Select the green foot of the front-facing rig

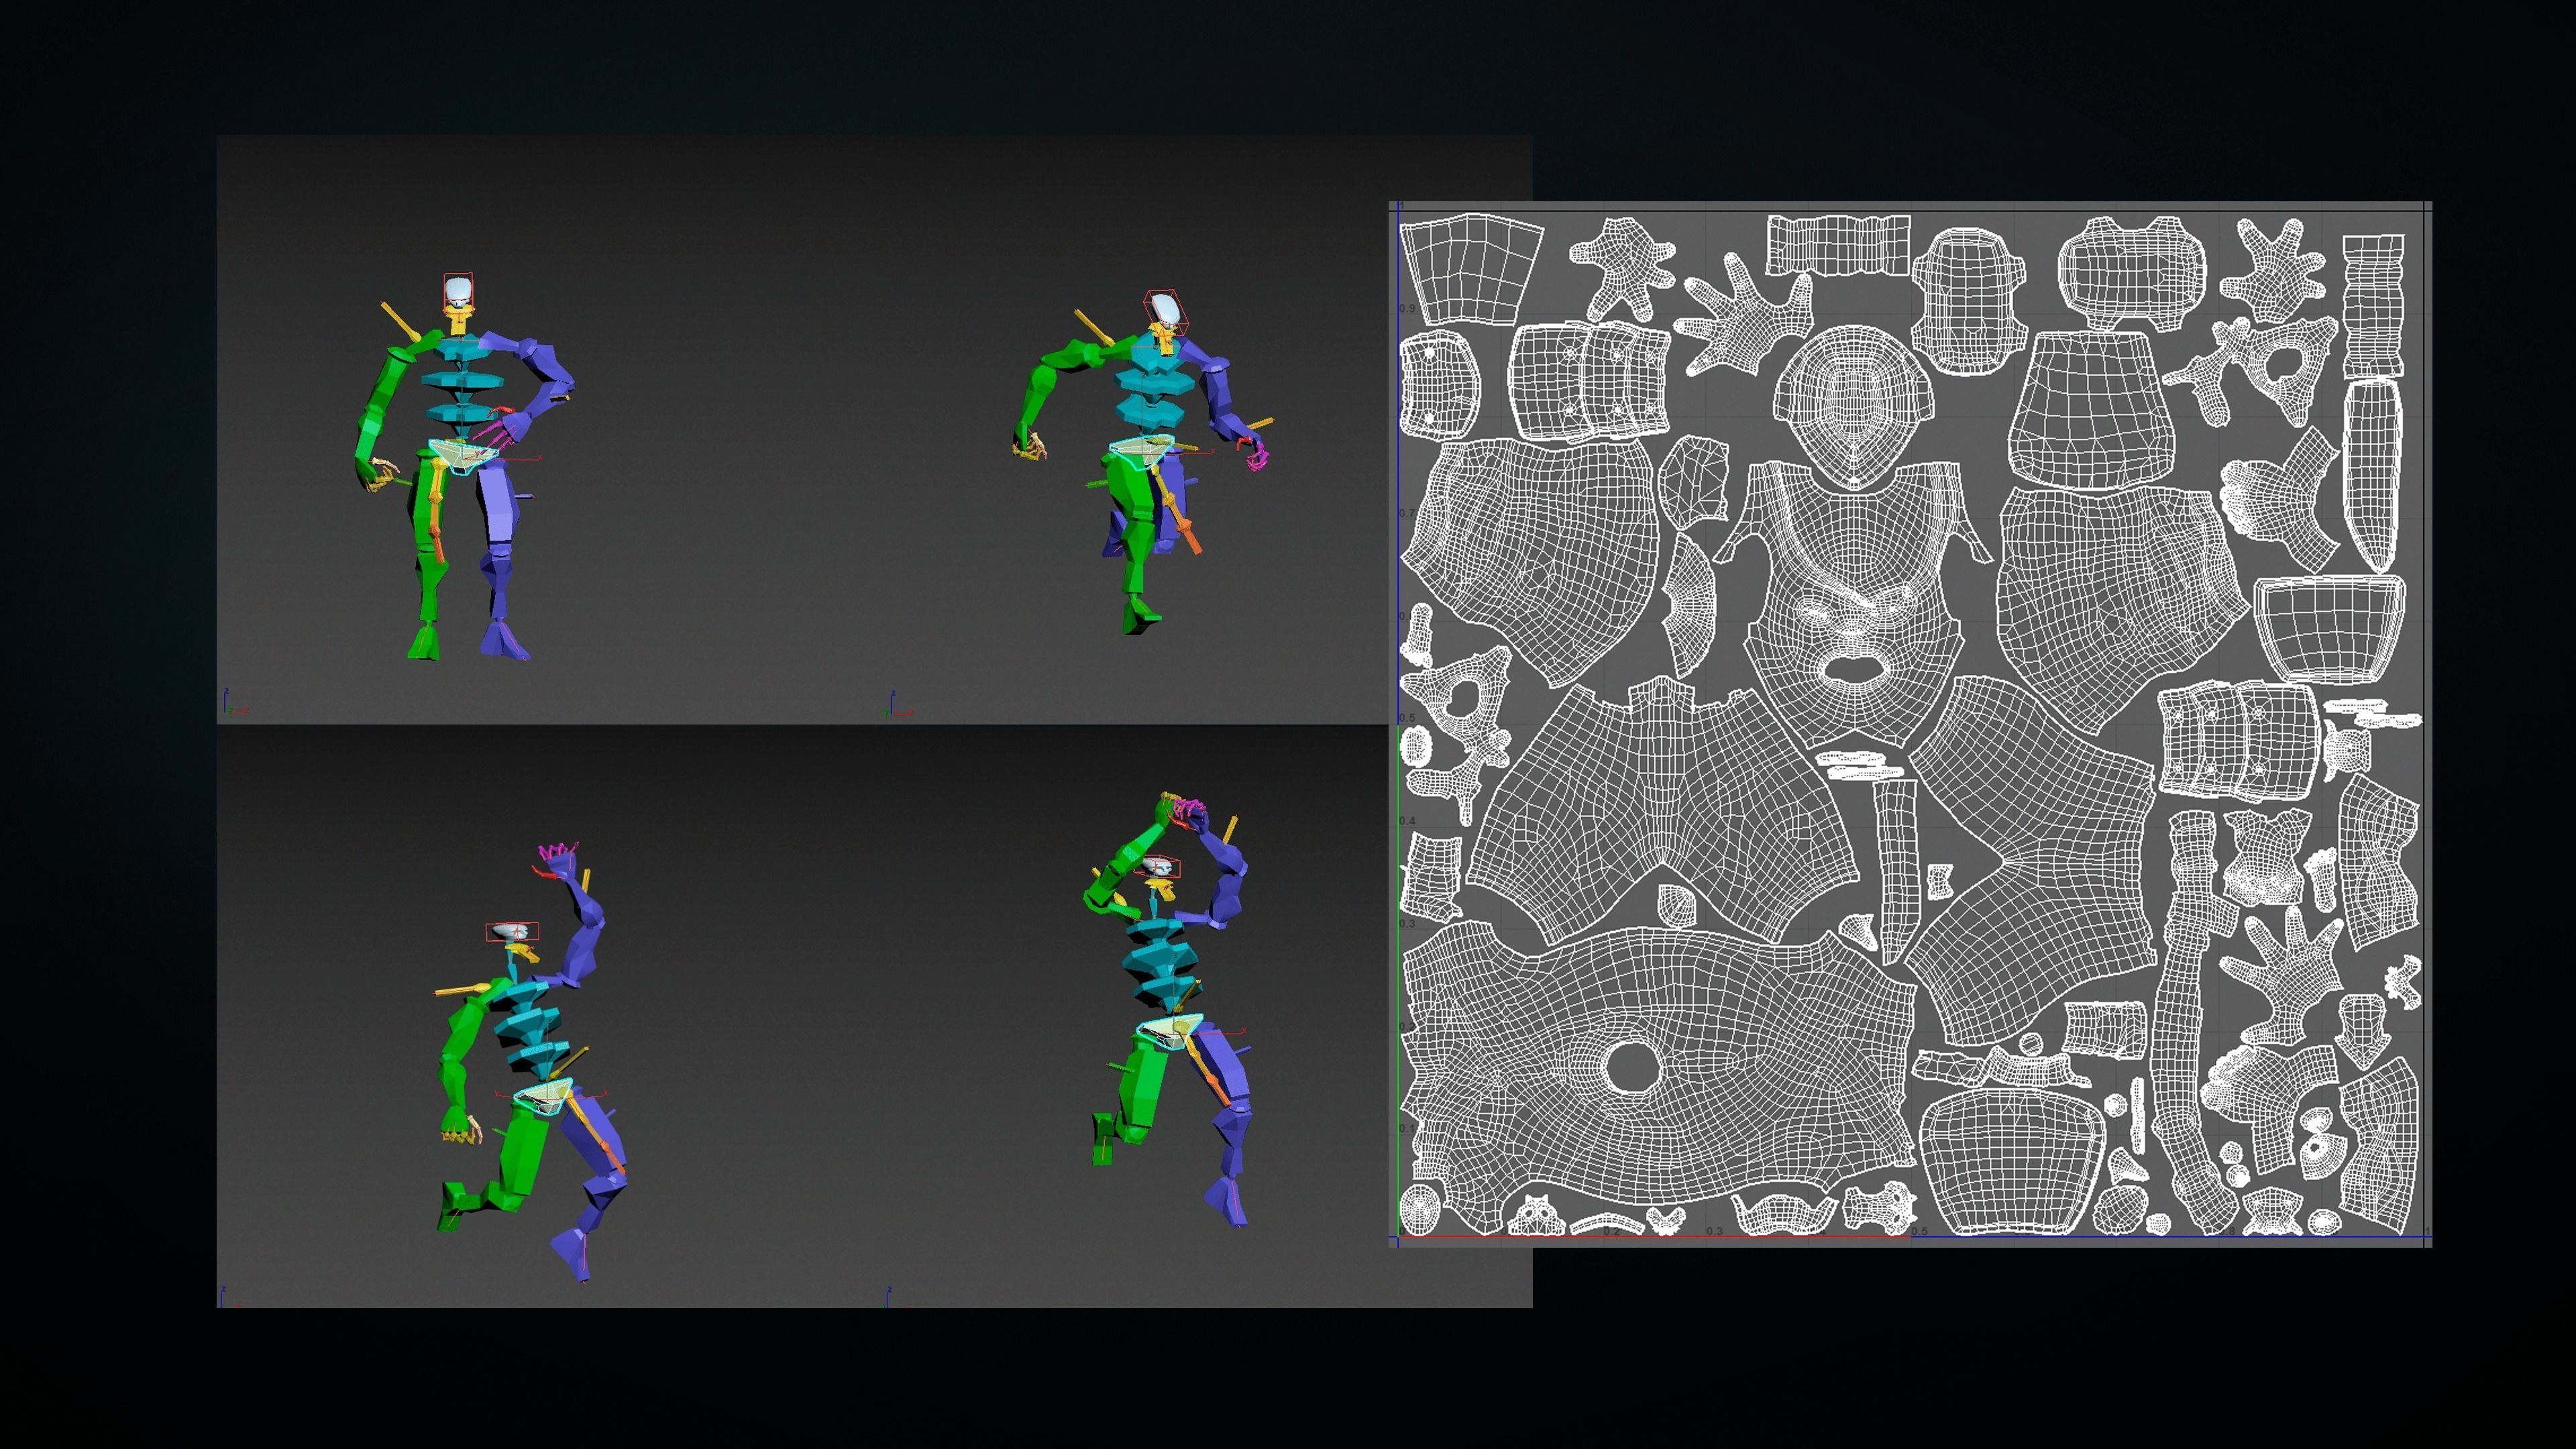424,641
